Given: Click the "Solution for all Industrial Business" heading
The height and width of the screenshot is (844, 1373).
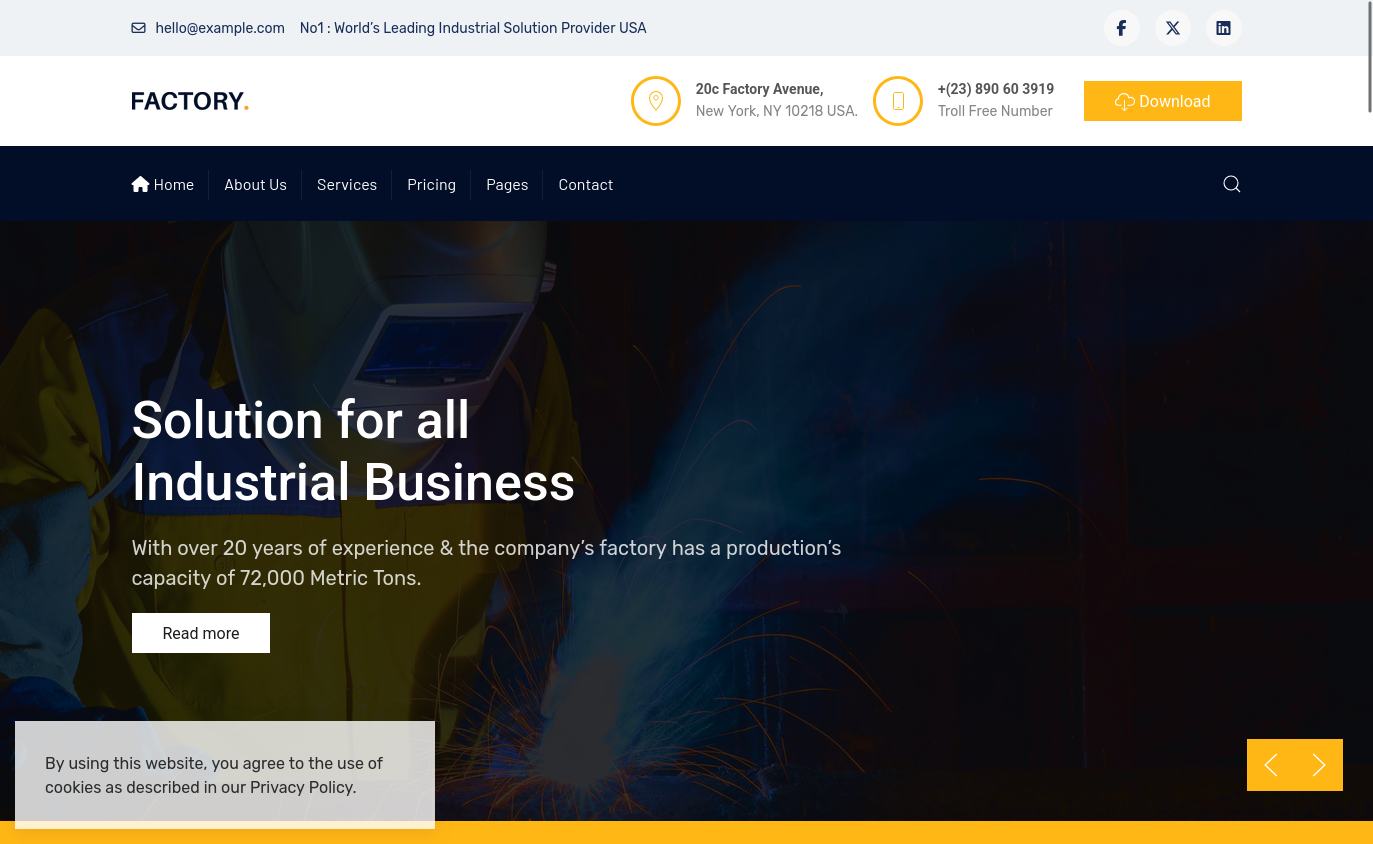Looking at the screenshot, I should [x=353, y=451].
